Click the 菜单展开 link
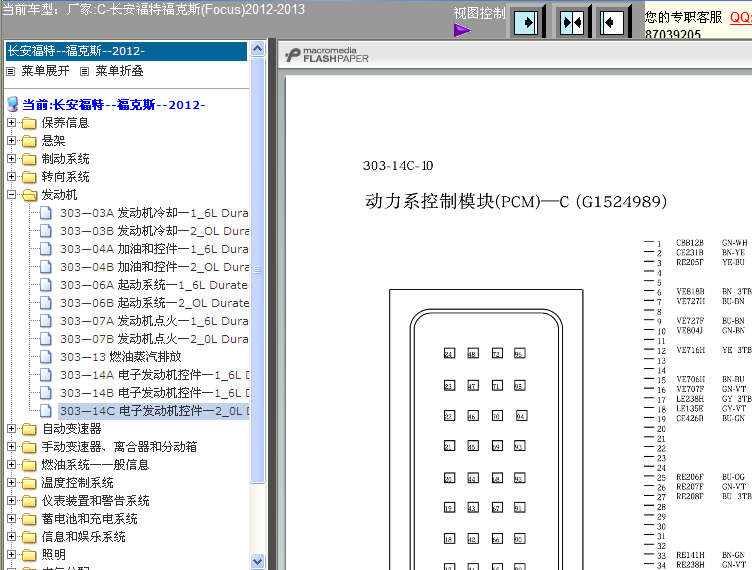This screenshot has width=752, height=570. coord(46,71)
